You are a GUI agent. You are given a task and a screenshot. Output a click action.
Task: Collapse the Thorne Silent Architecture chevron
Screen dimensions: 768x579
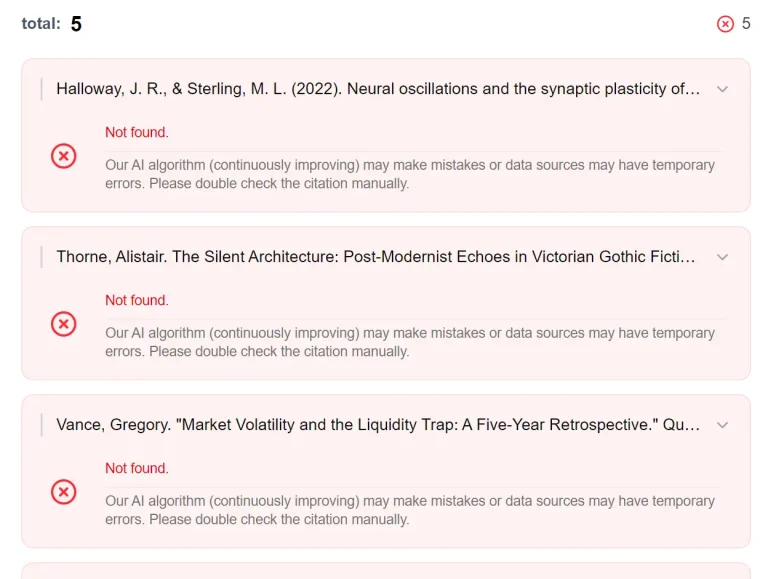coord(723,257)
